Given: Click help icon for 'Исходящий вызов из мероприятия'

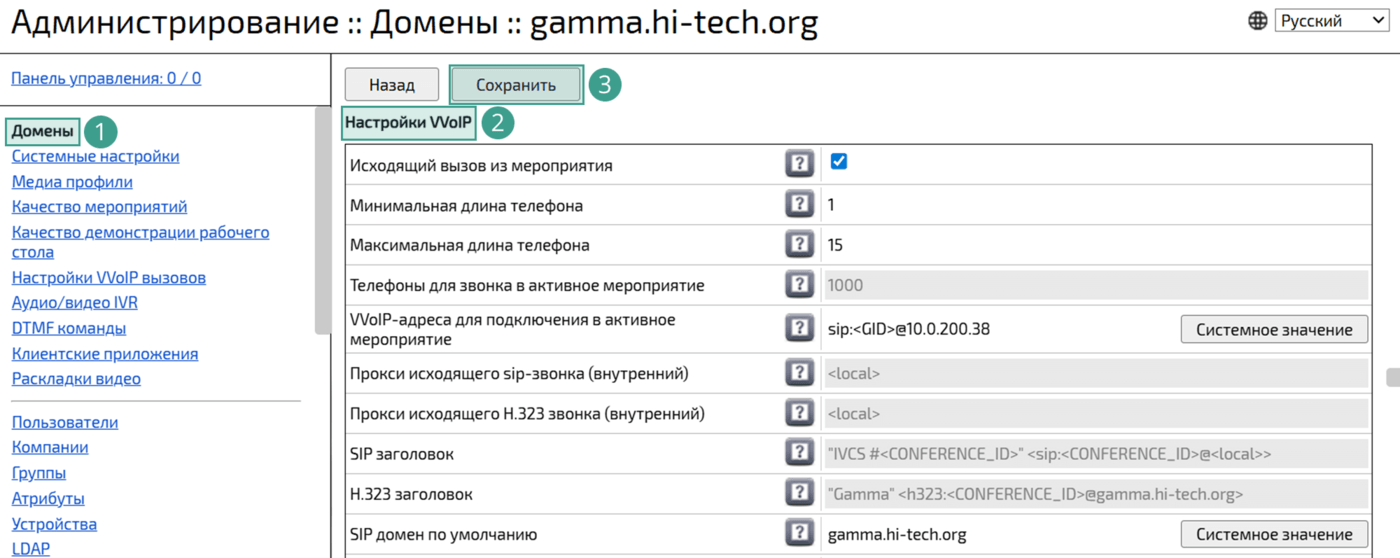Looking at the screenshot, I should 799,164.
